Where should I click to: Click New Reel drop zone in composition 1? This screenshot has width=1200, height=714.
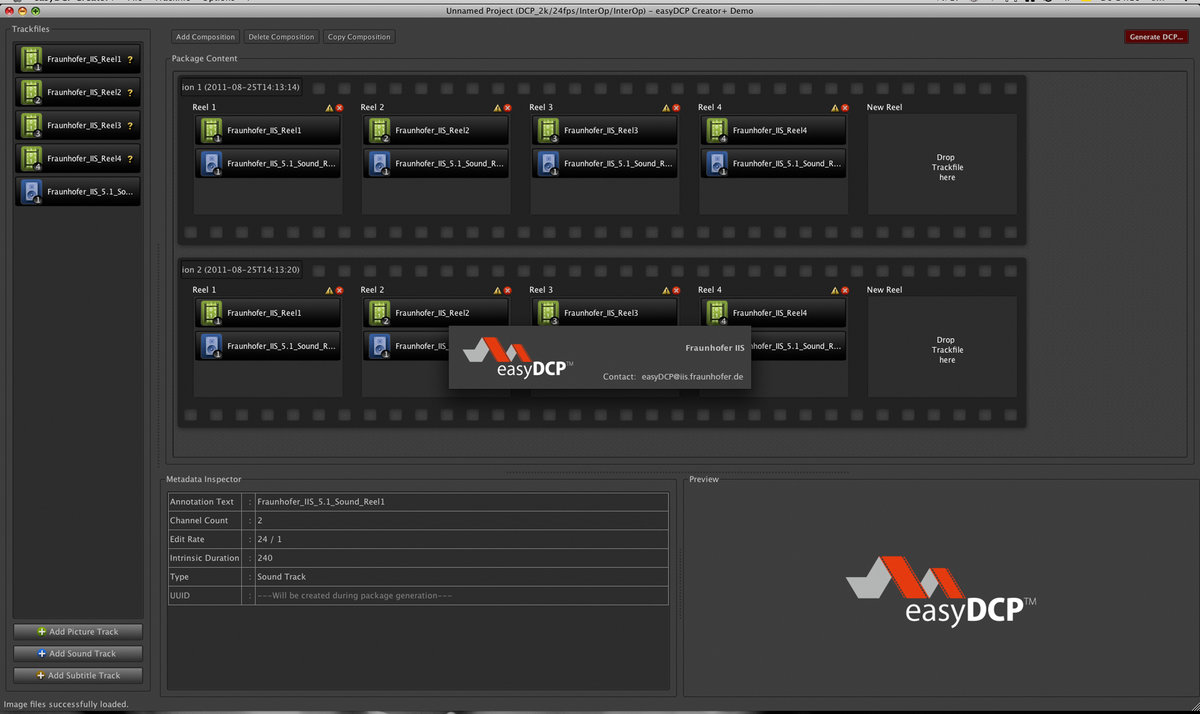pyautogui.click(x=942, y=164)
